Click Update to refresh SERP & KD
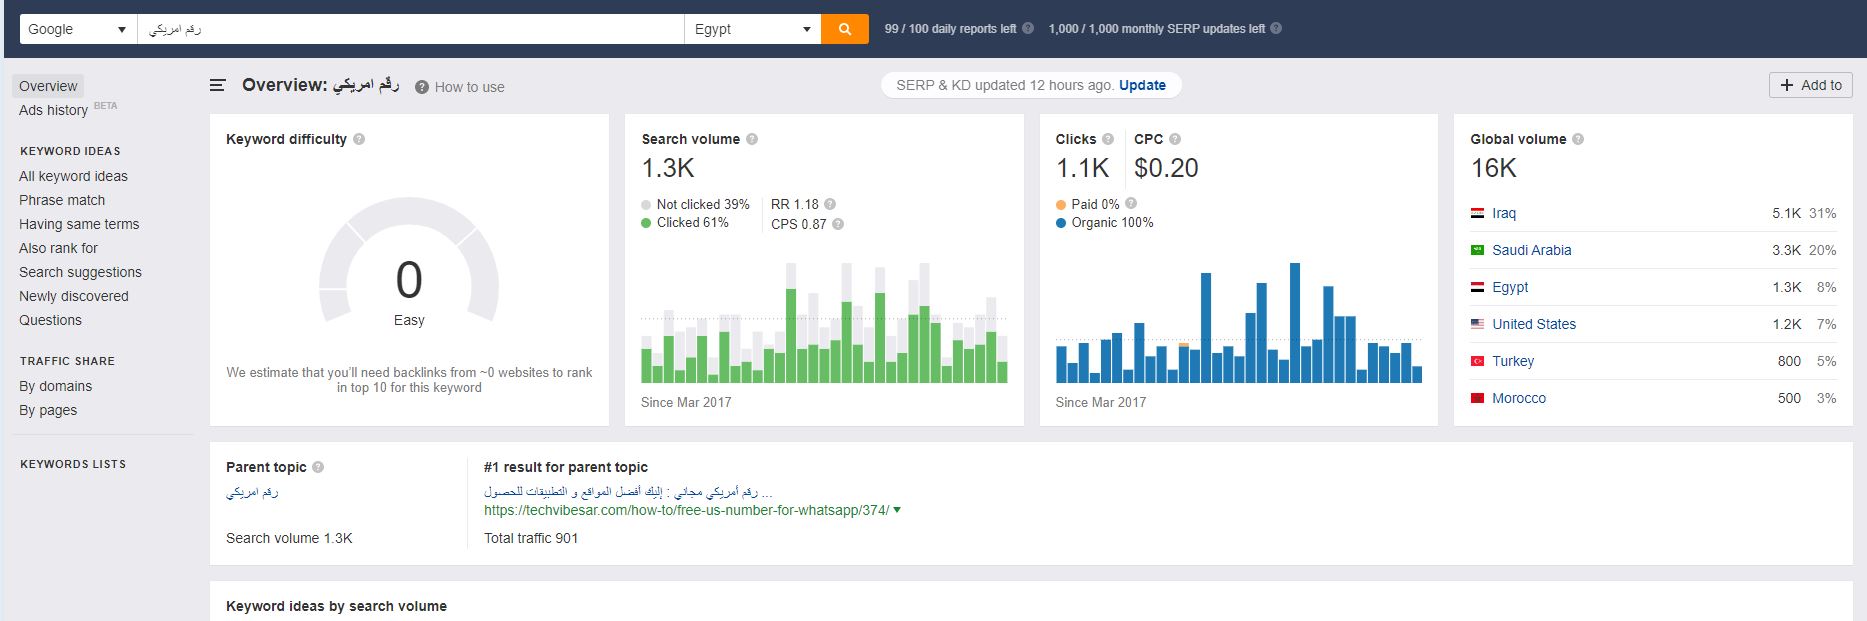This screenshot has width=1867, height=621. coord(1142,85)
